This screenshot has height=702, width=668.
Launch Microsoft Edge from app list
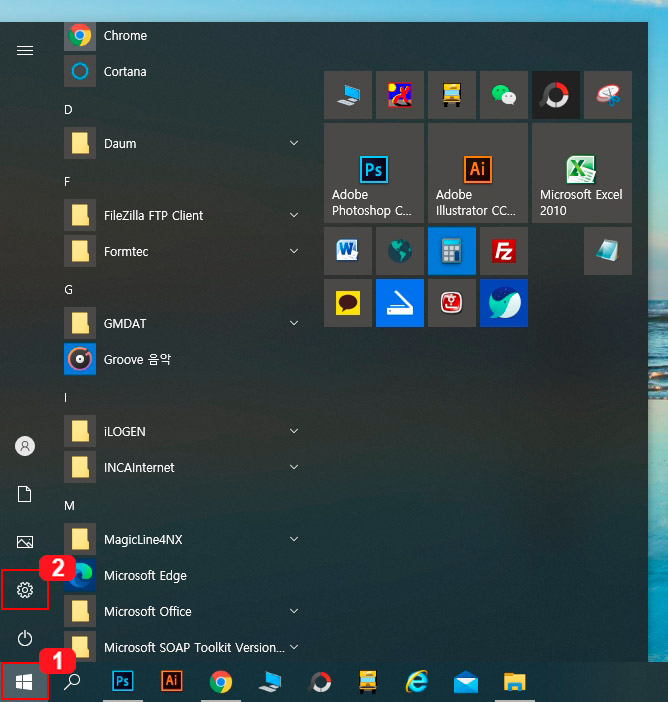181,575
